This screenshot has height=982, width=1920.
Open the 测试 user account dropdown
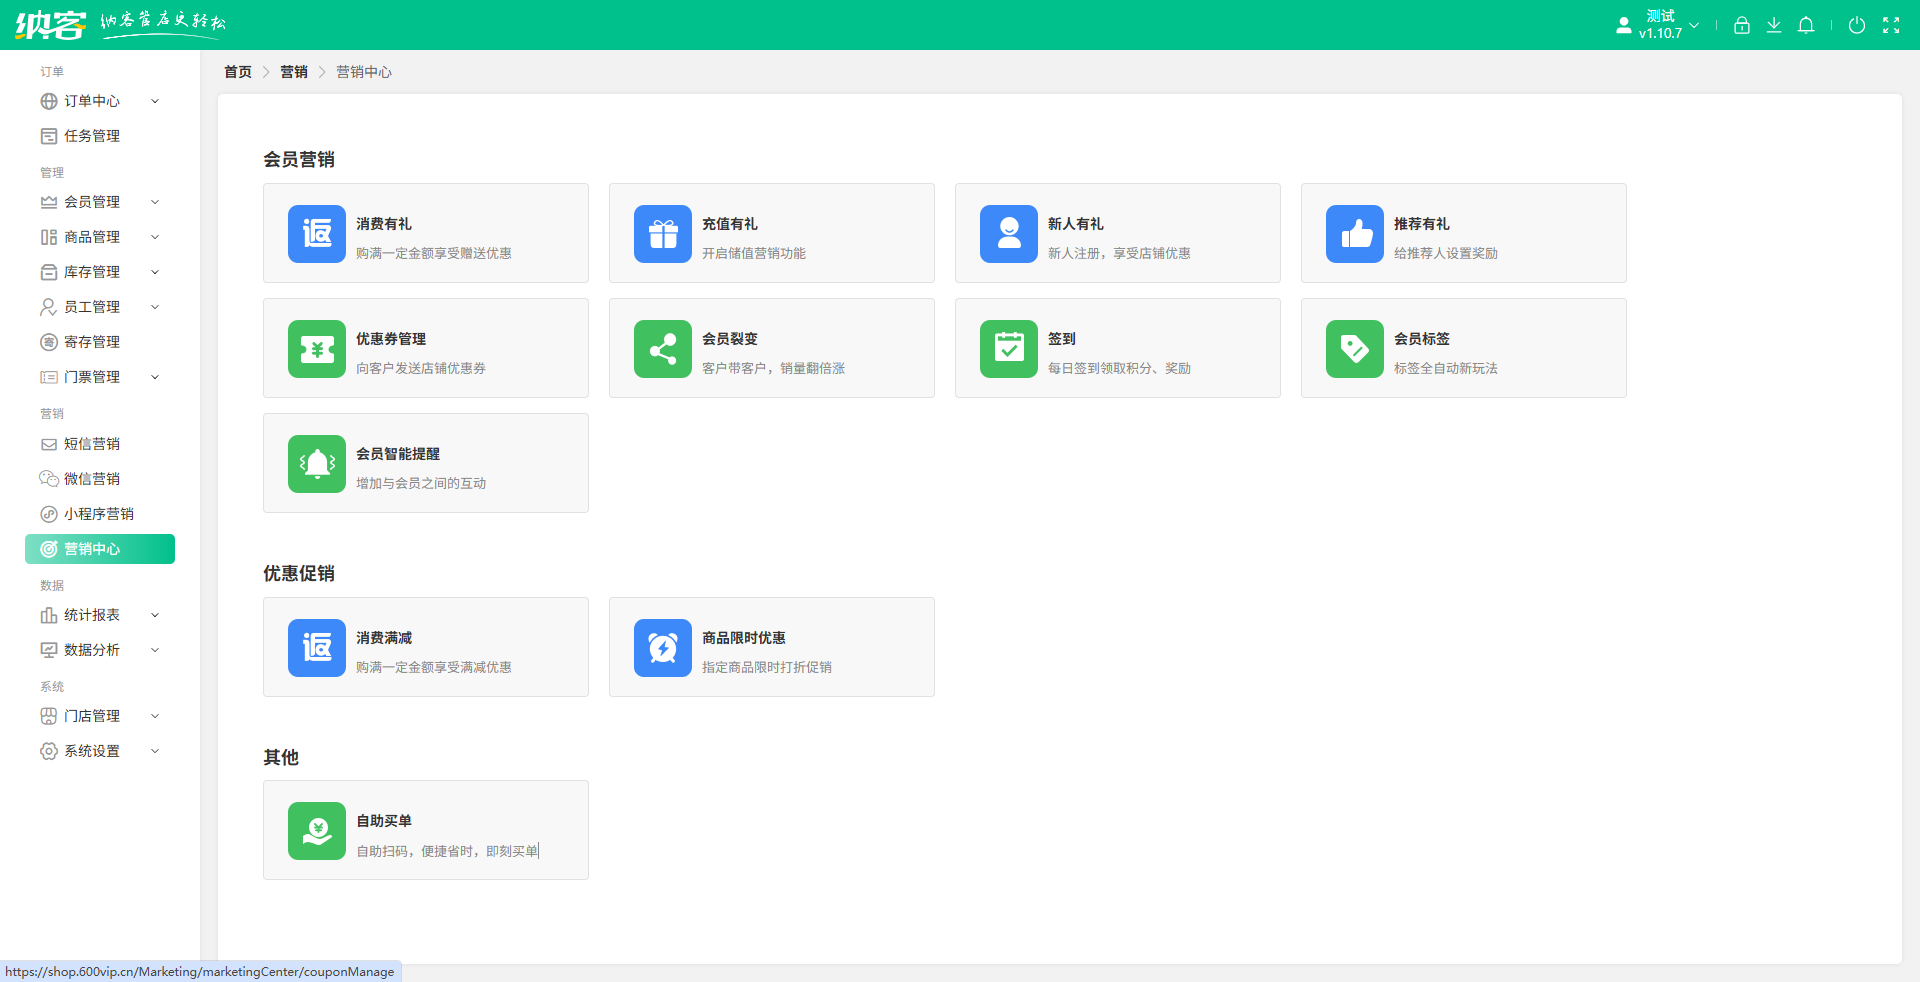point(1659,25)
